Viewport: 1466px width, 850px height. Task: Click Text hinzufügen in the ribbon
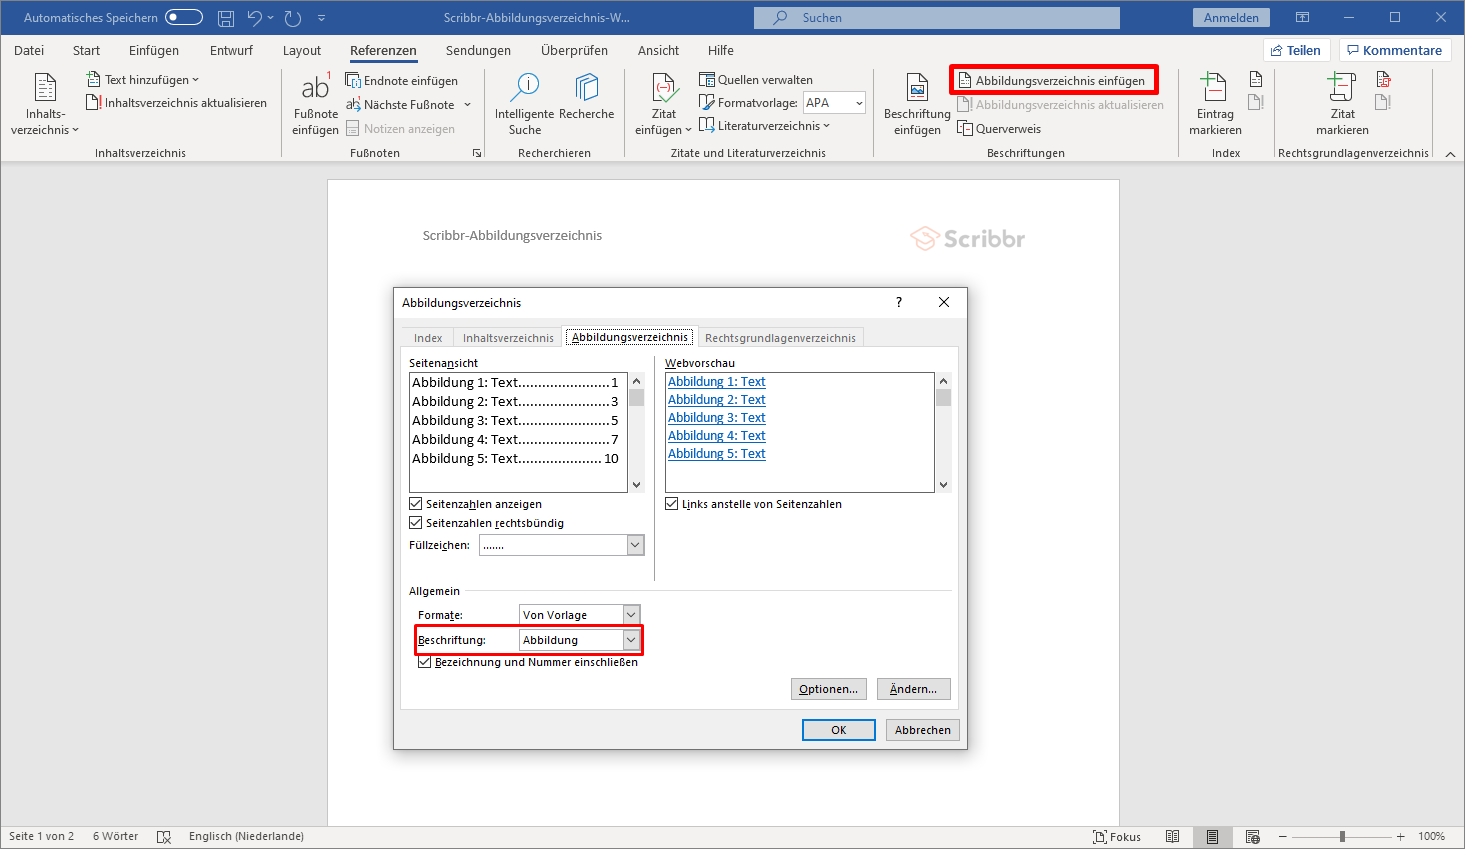click(x=143, y=80)
